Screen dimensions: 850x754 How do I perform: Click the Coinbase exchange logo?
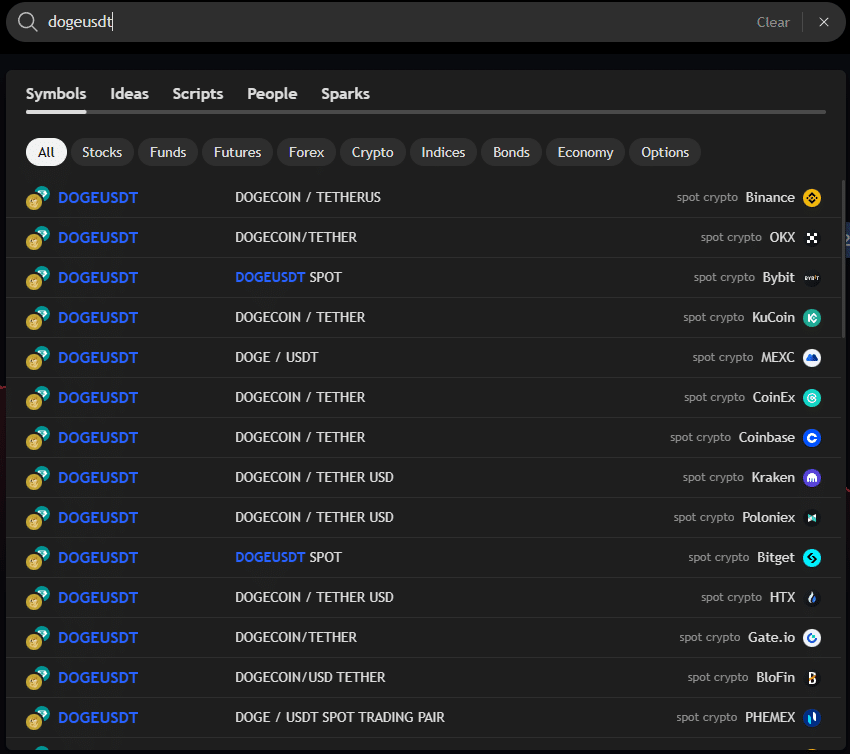(x=812, y=438)
